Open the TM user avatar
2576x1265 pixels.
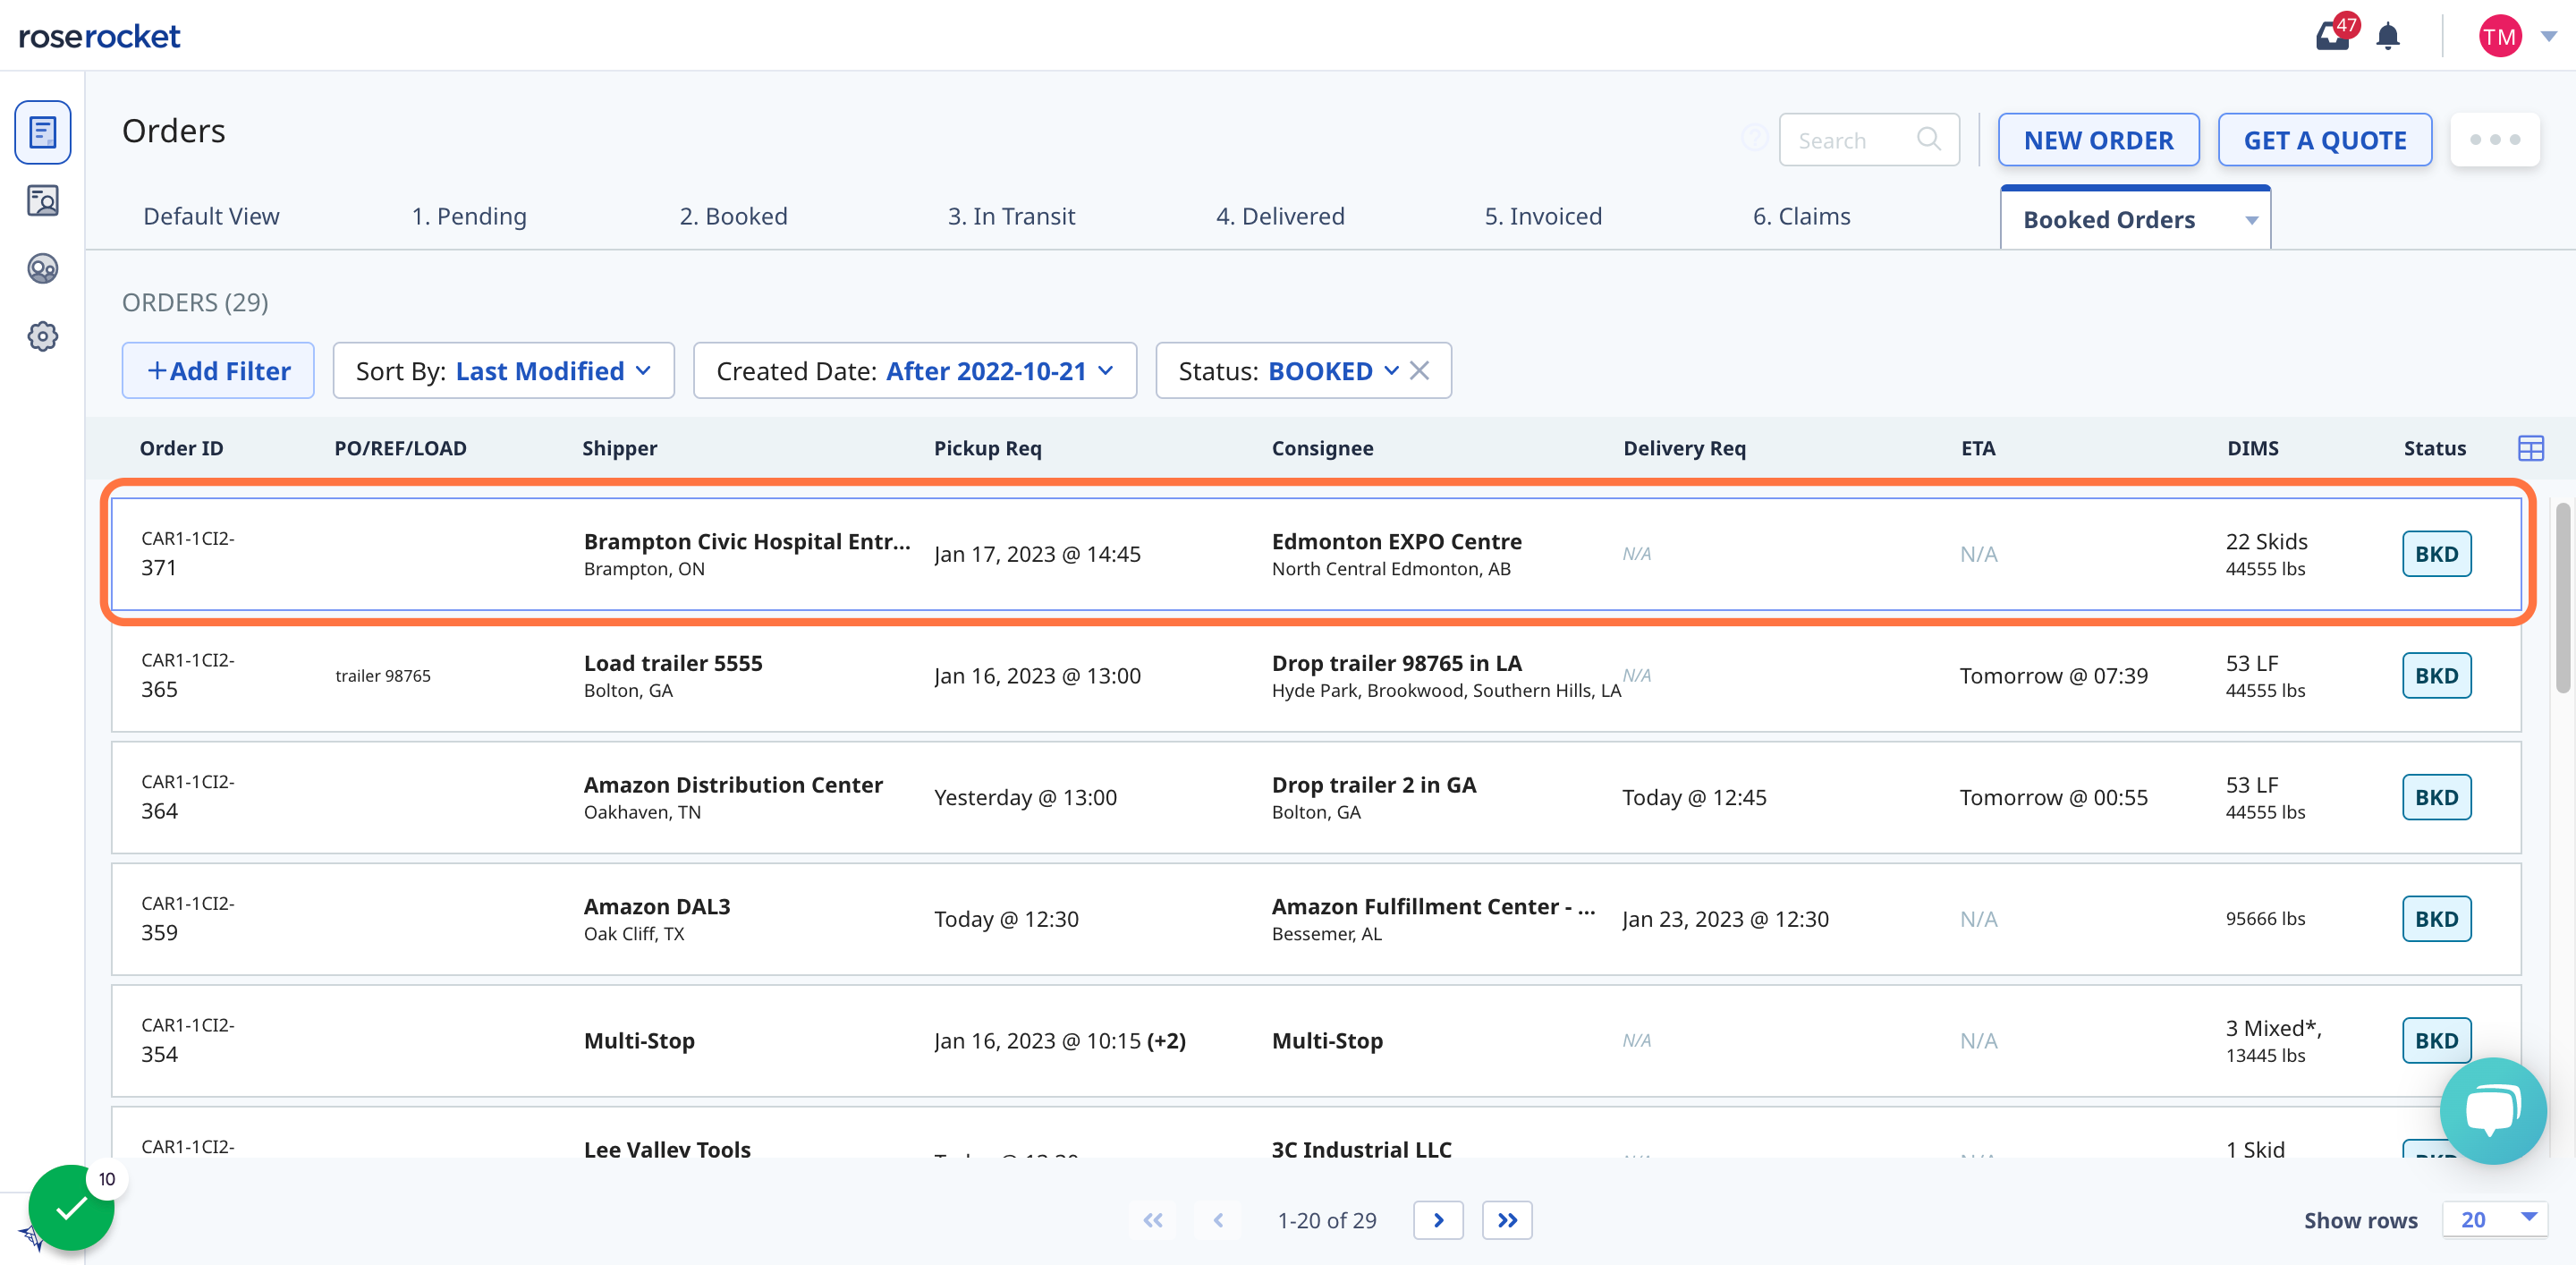(x=2499, y=36)
